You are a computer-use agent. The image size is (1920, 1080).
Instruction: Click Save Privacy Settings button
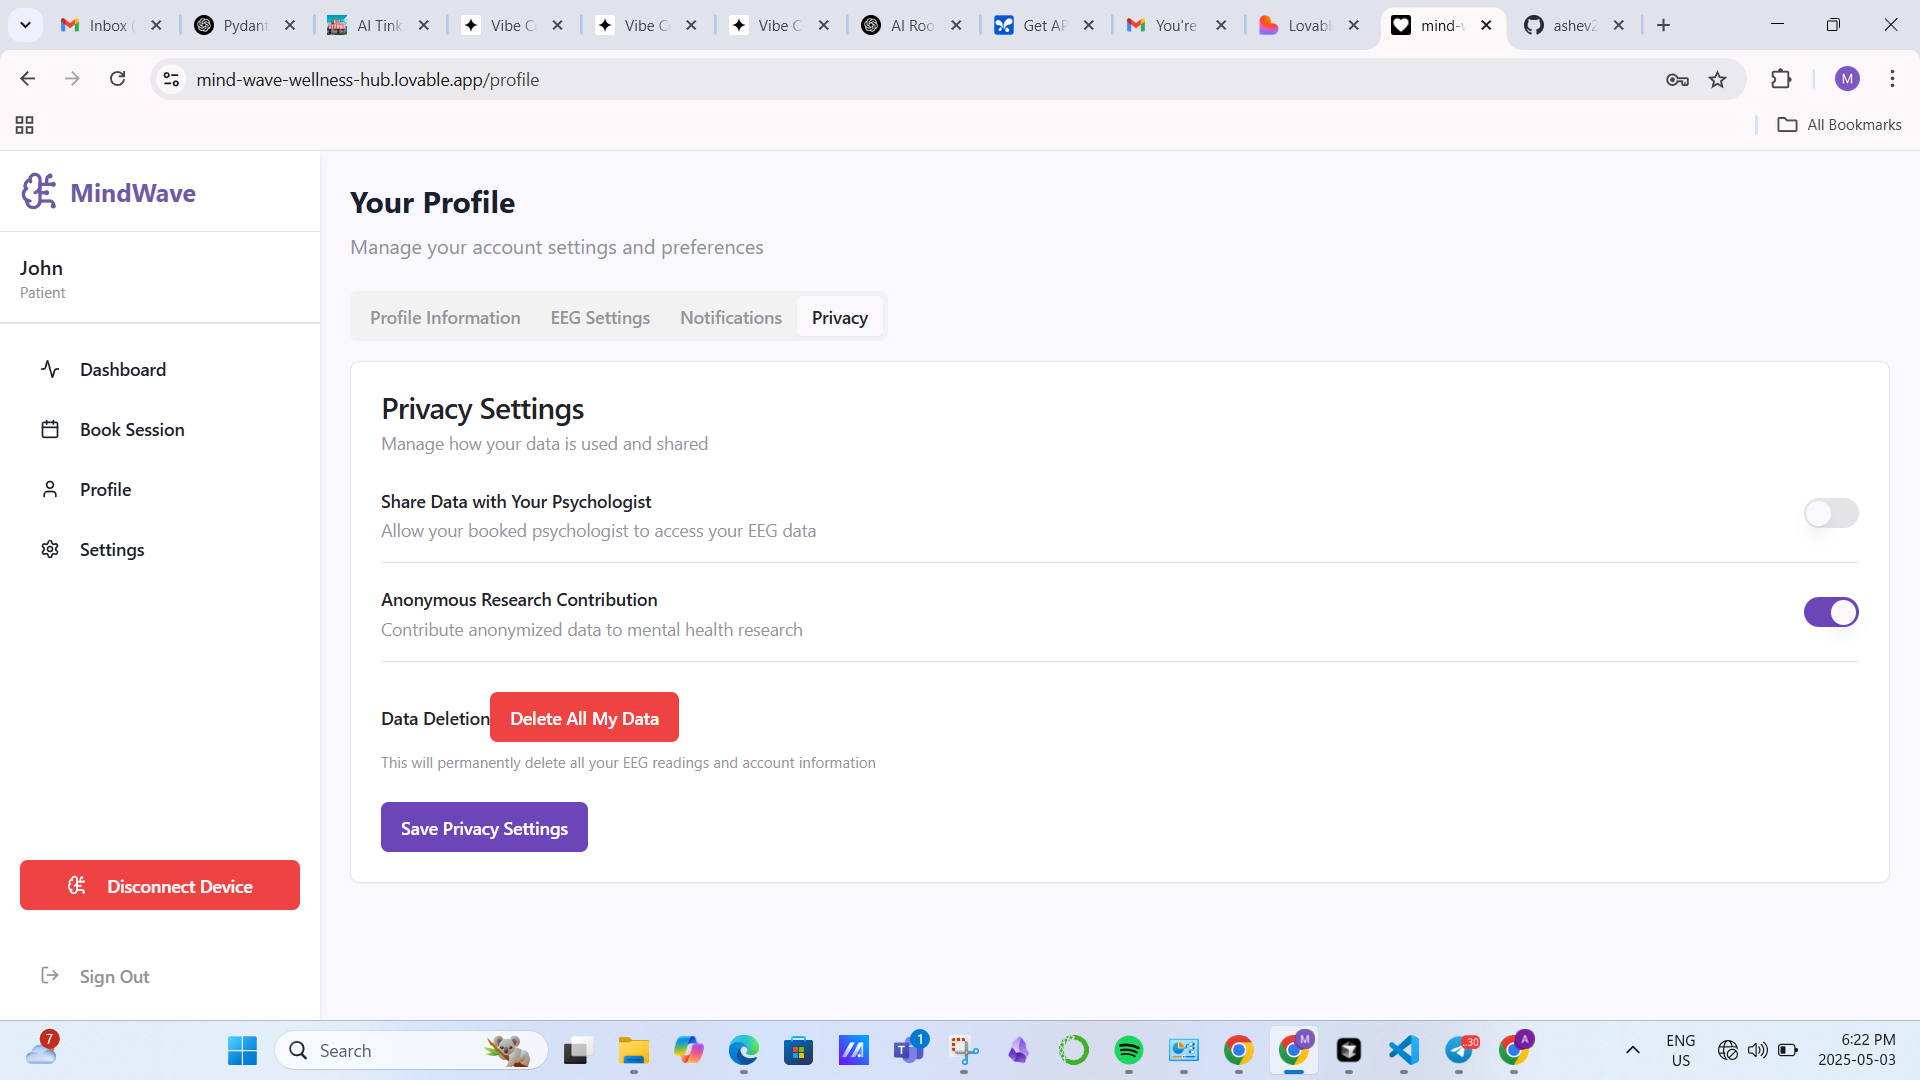[484, 828]
